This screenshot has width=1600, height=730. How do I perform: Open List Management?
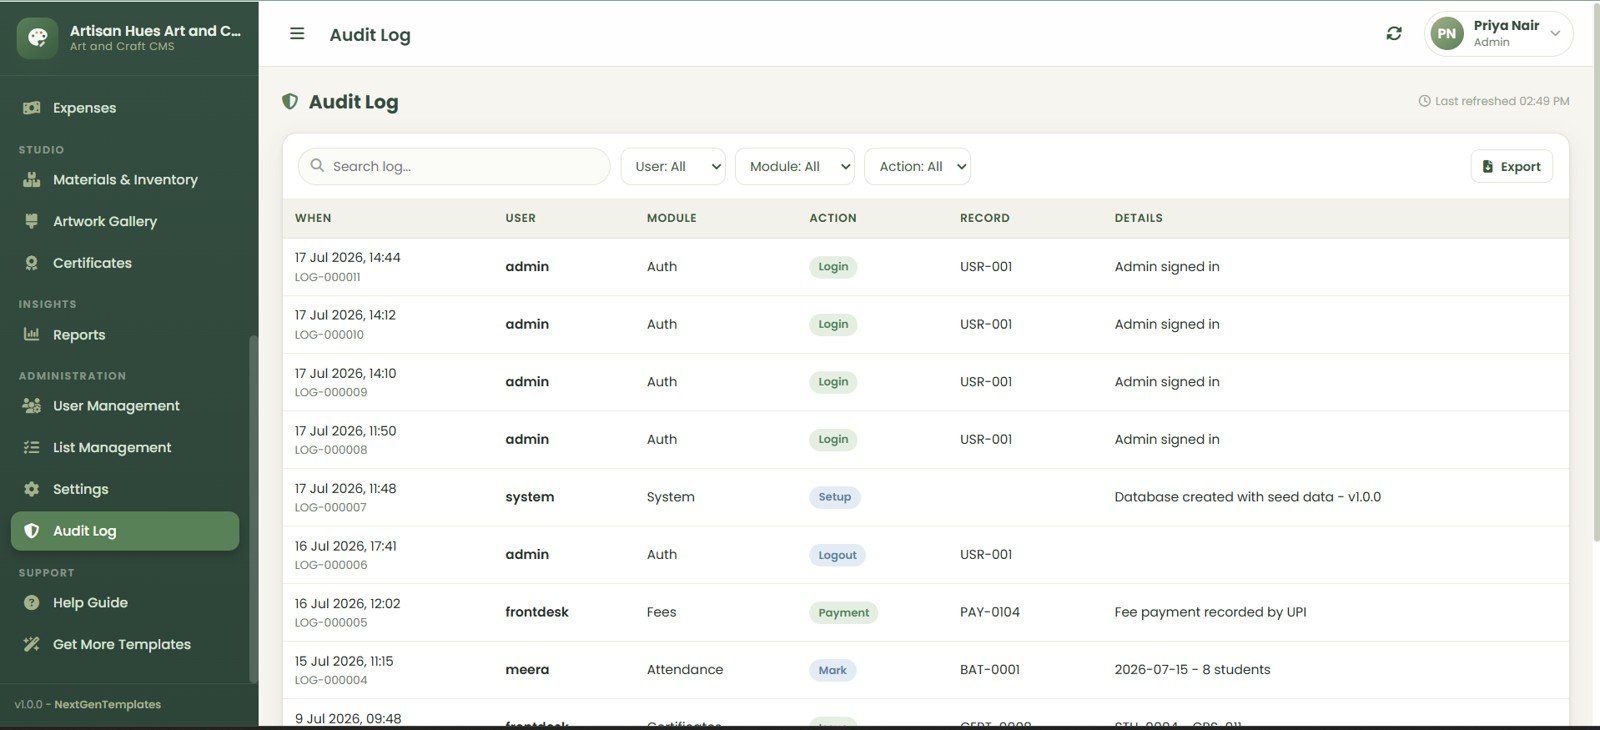pyautogui.click(x=125, y=448)
